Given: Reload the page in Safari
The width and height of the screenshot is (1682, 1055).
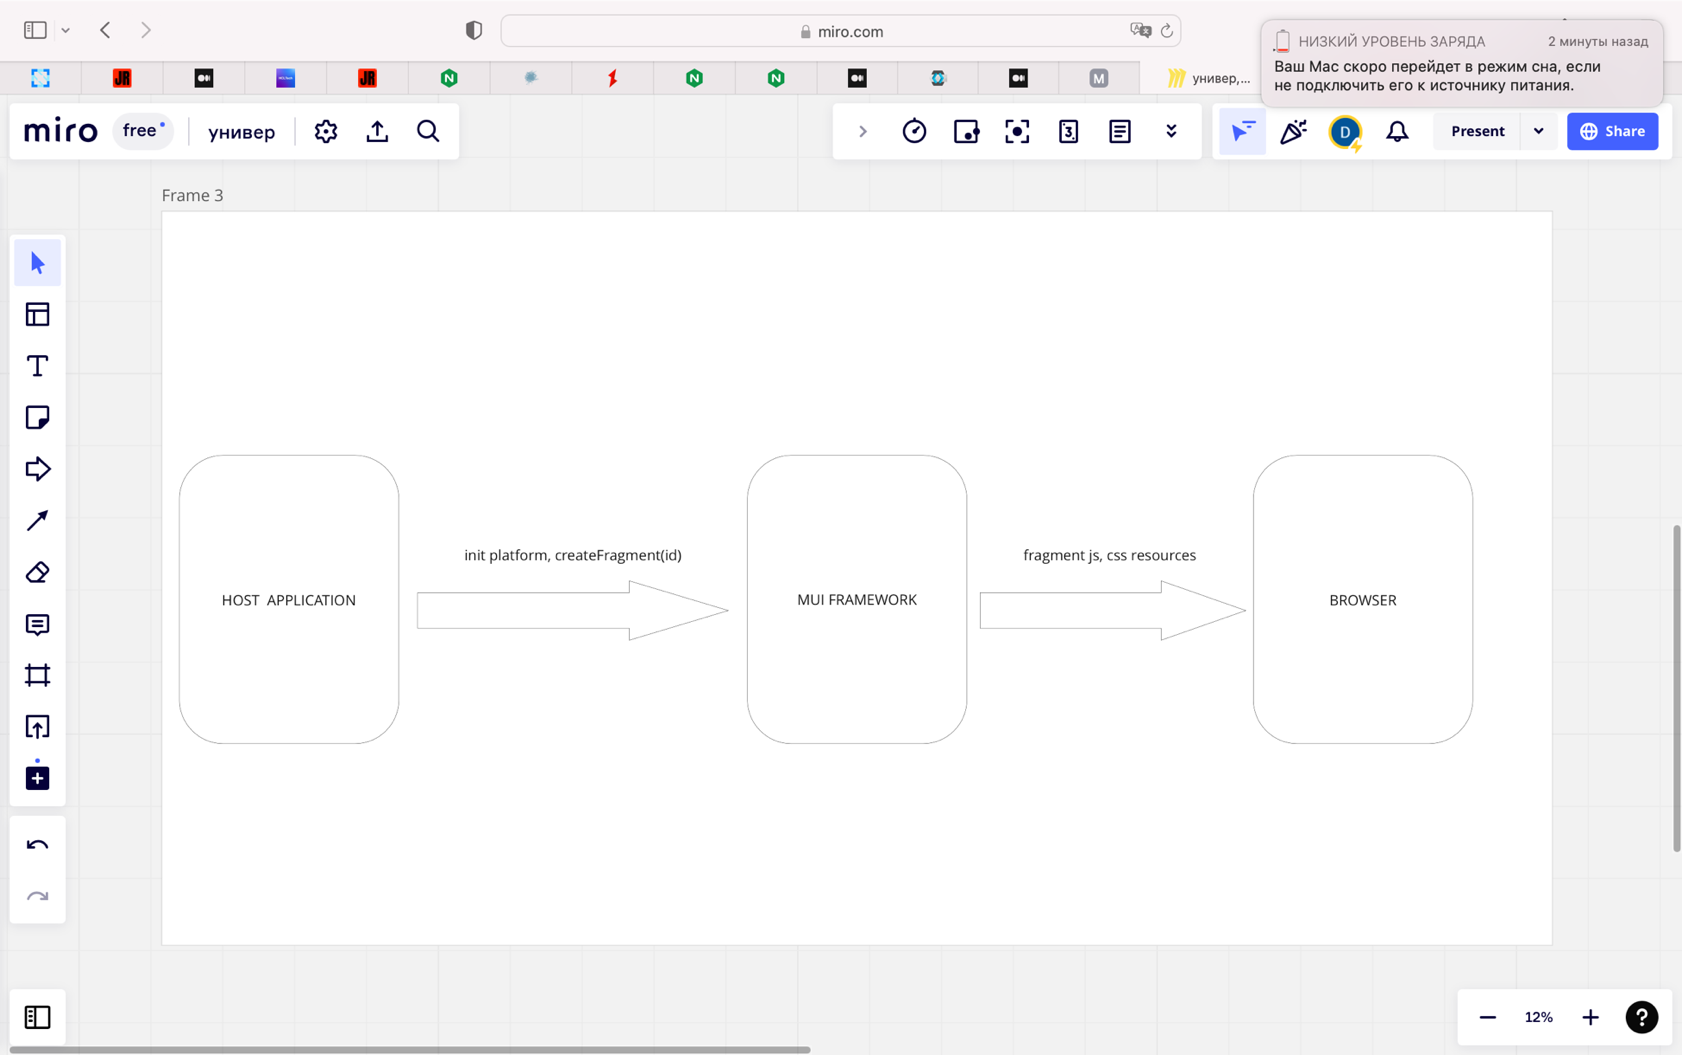Looking at the screenshot, I should pos(1166,31).
